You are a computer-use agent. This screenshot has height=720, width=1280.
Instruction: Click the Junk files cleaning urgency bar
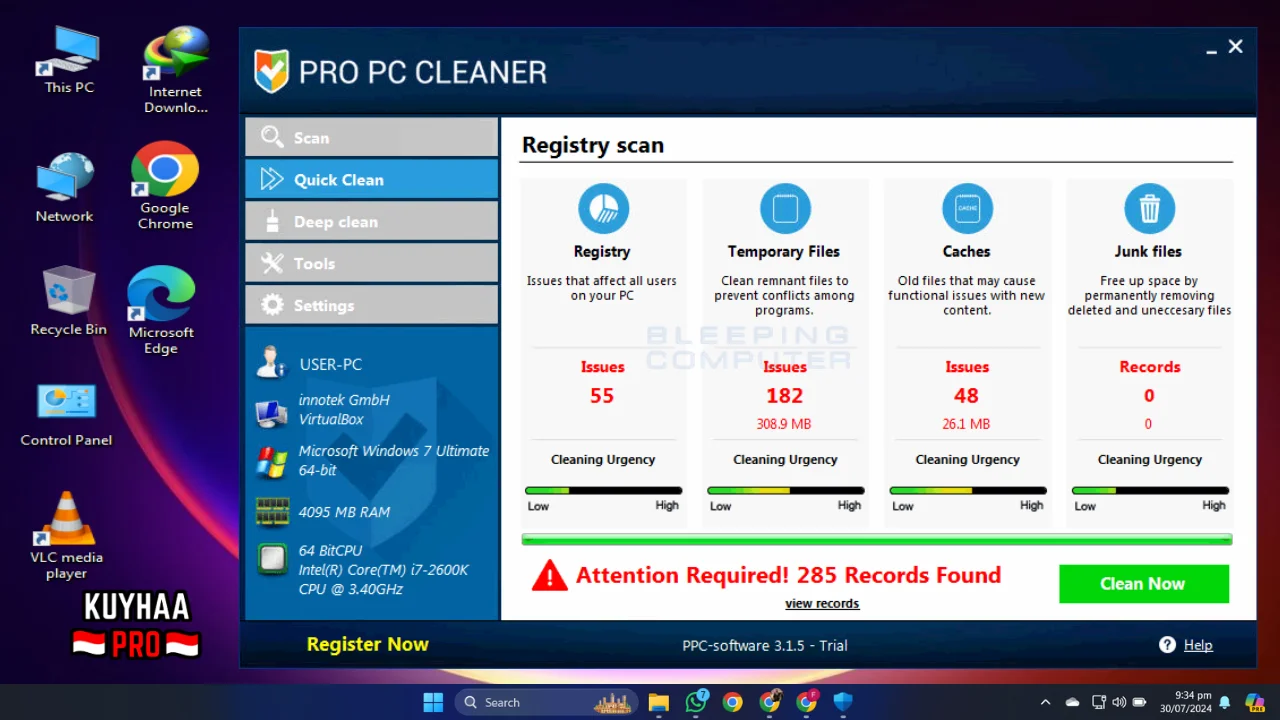(x=1150, y=491)
